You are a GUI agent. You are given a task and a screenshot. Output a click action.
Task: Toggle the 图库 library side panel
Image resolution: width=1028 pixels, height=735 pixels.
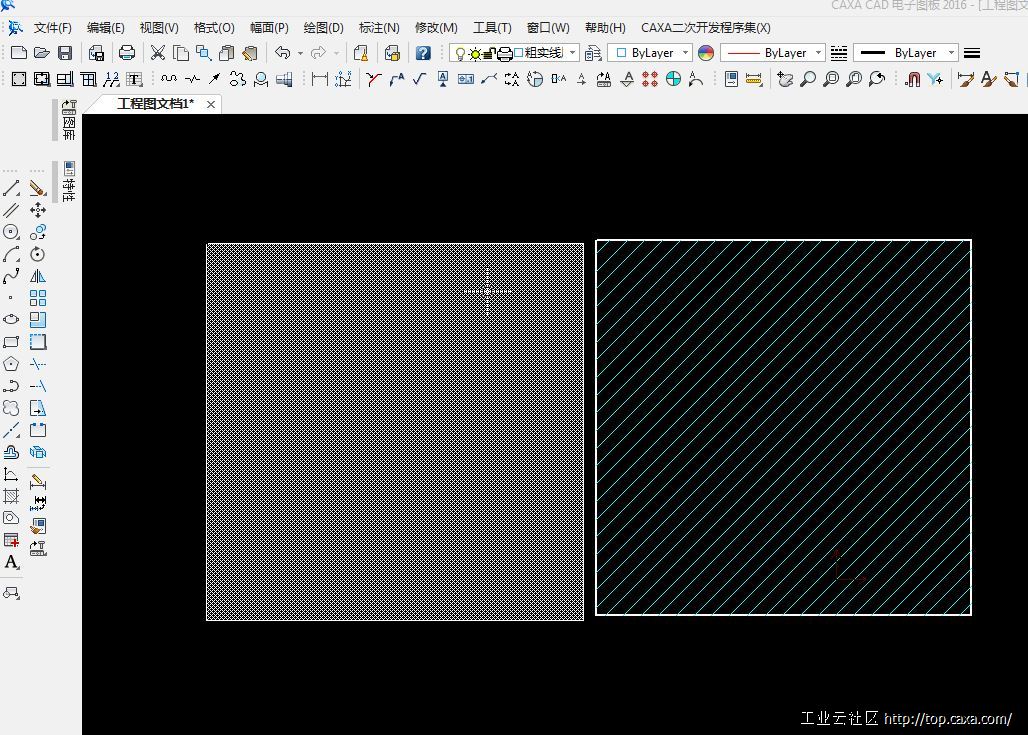pyautogui.click(x=69, y=120)
